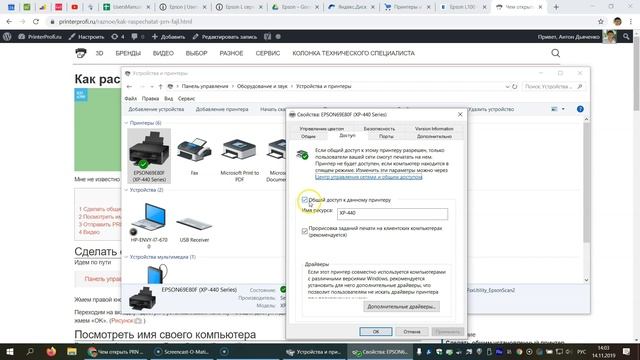This screenshot has width=640, height=360.
Task: Click Добавить in WordPress admin bar
Action: (168, 37)
